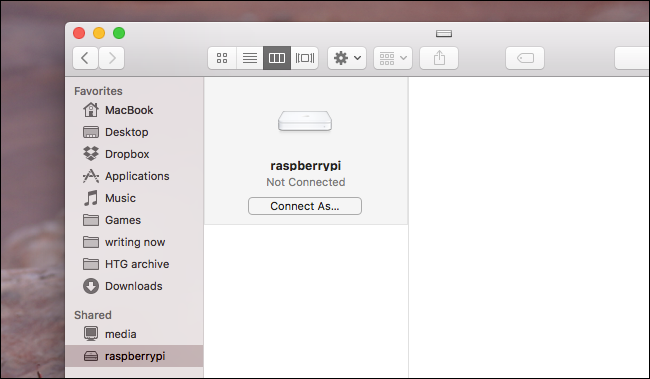This screenshot has width=650, height=379.
Task: Click the window title proxy icon
Action: pyautogui.click(x=444, y=34)
